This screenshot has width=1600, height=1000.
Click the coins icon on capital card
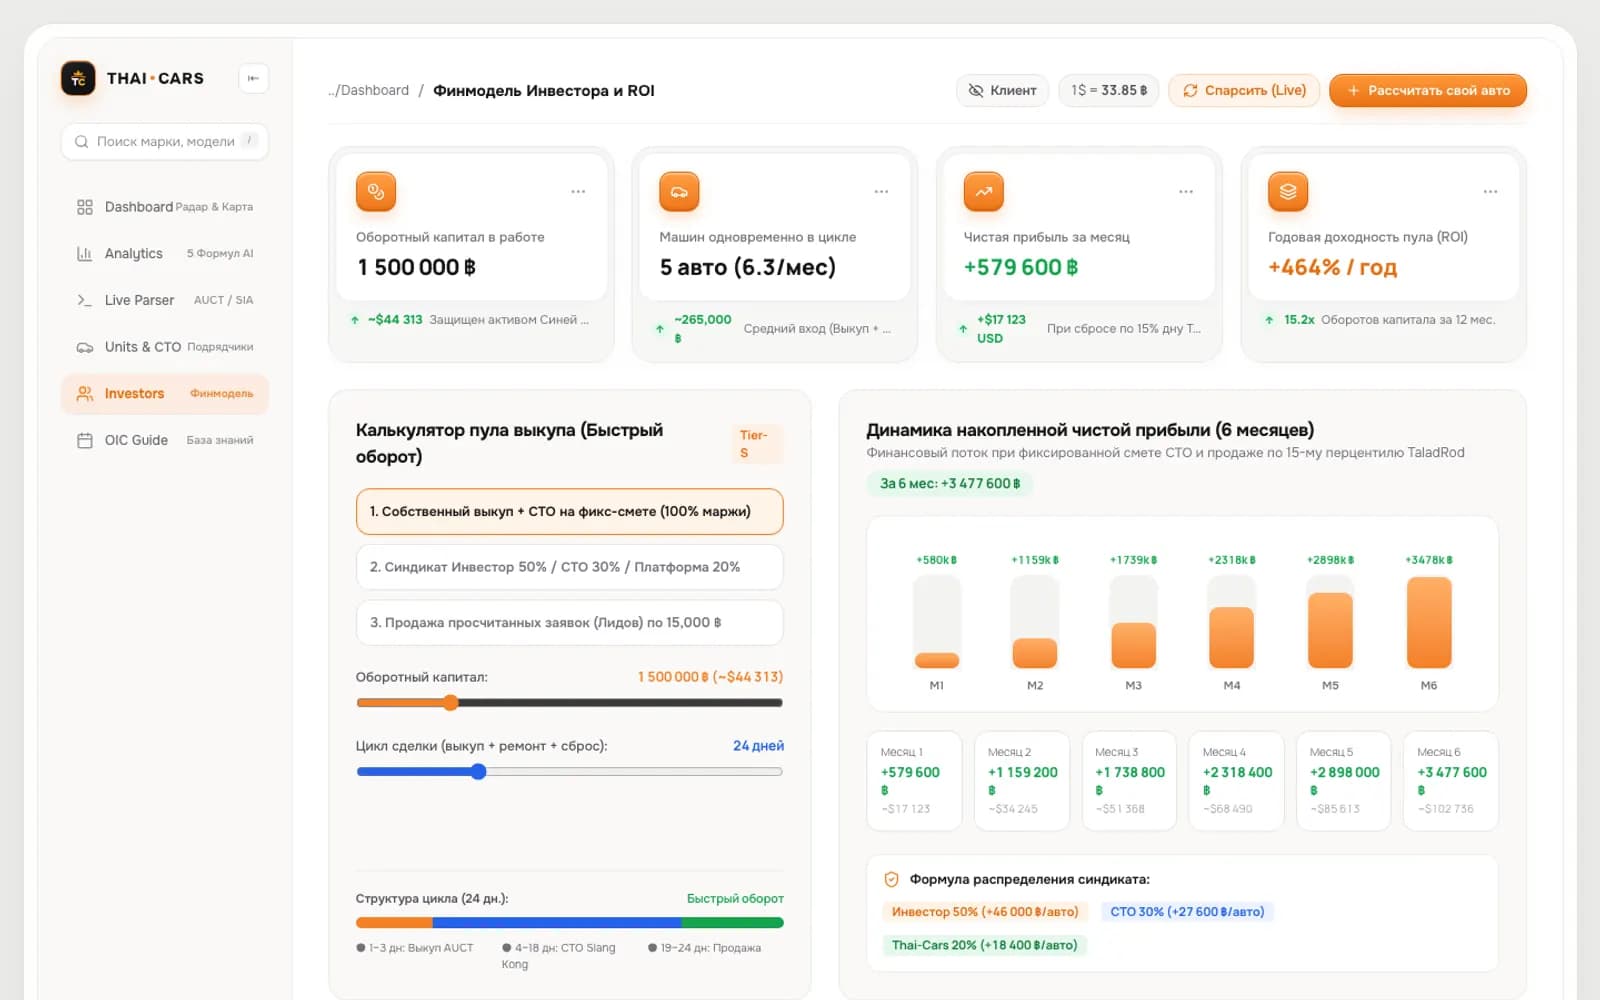click(376, 191)
